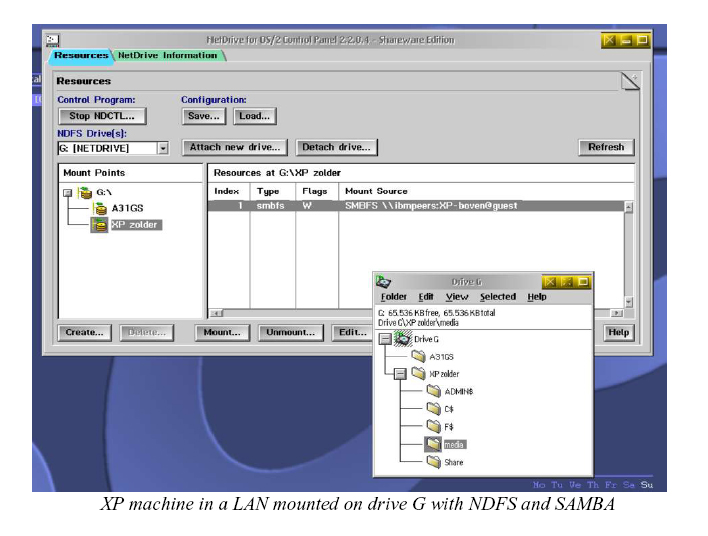This screenshot has height=536, width=708.
Task: Select the ADMIN$ label in Drive G
Action: [x=458, y=392]
